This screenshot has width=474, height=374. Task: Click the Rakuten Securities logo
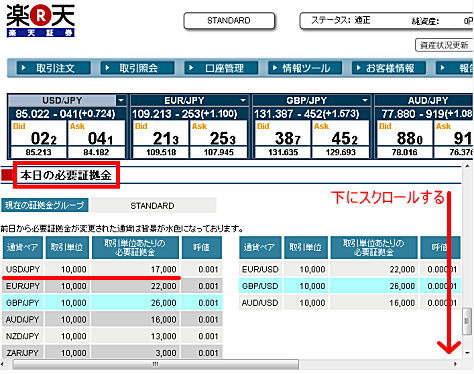coord(40,21)
